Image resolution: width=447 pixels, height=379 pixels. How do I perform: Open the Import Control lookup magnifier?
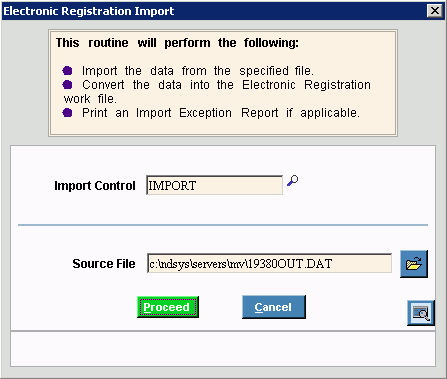point(293,181)
